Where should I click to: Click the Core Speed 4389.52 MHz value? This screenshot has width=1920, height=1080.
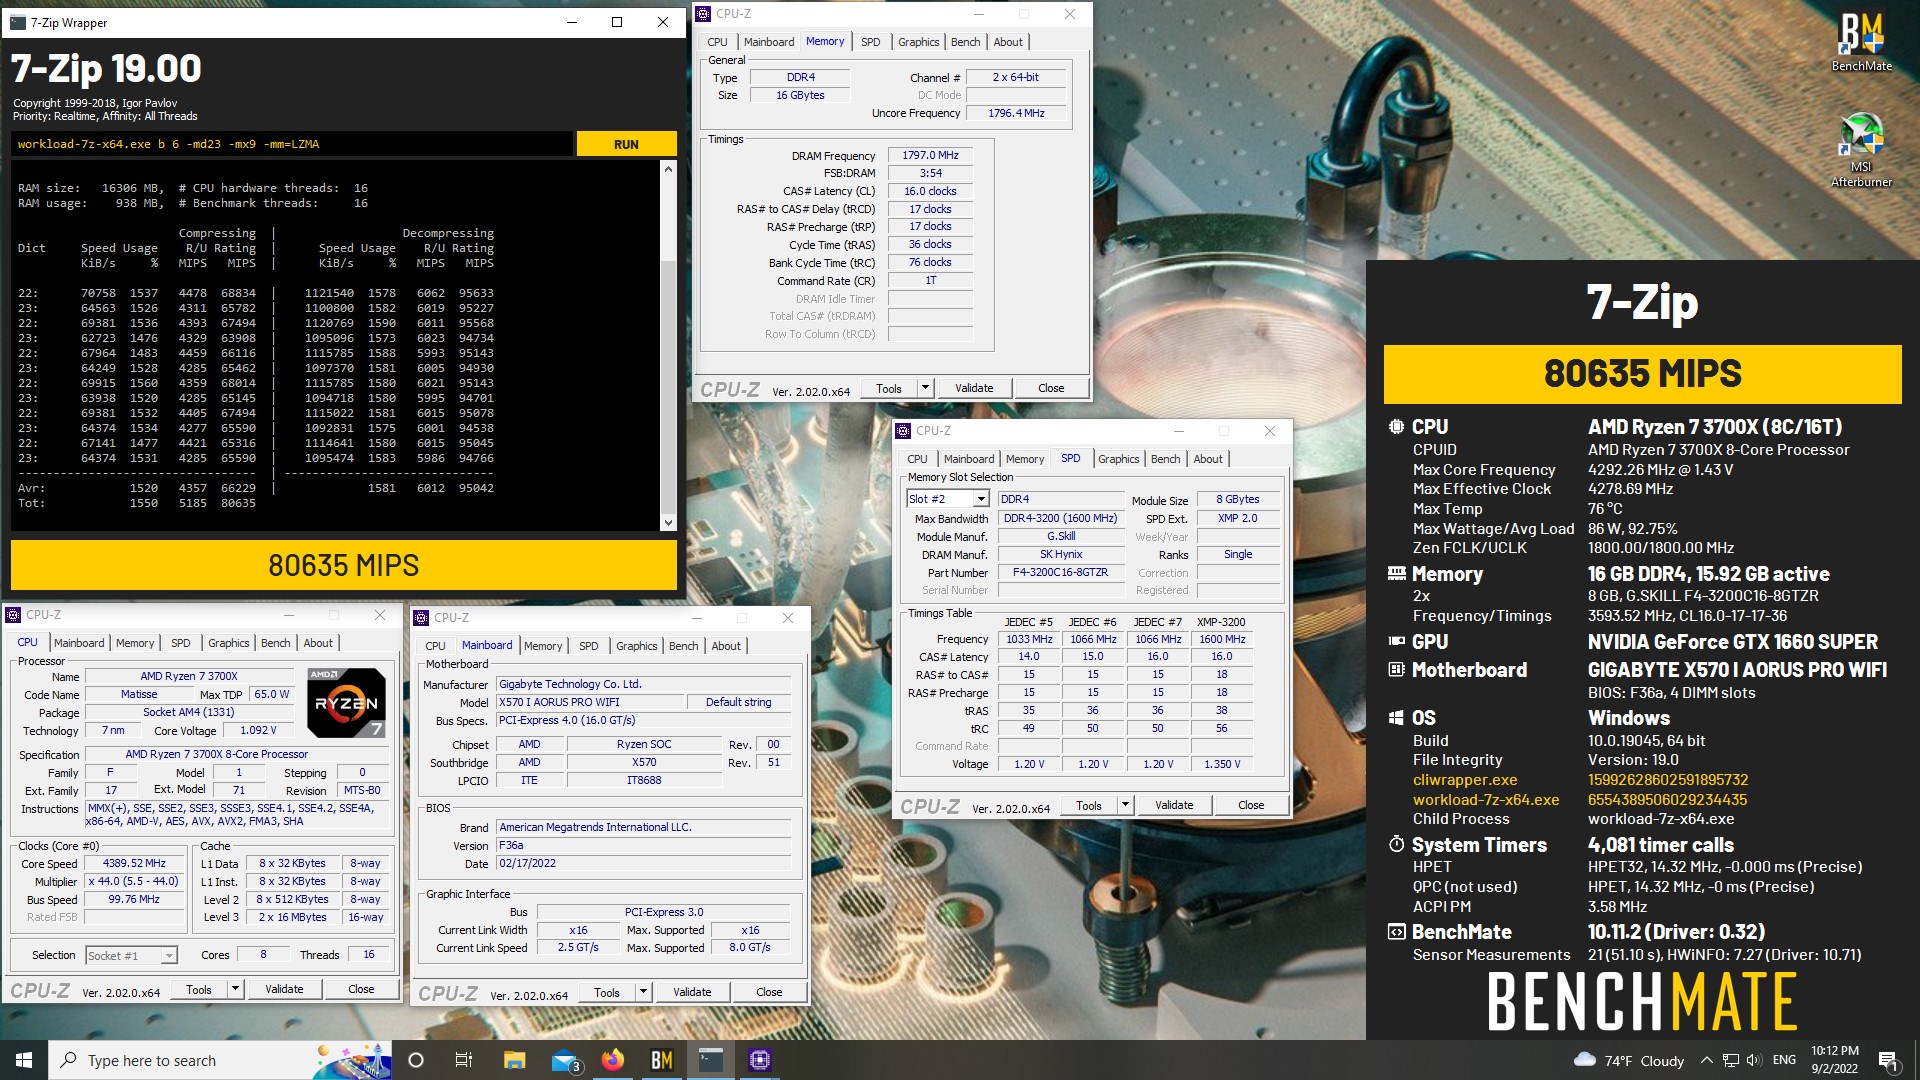134,863
